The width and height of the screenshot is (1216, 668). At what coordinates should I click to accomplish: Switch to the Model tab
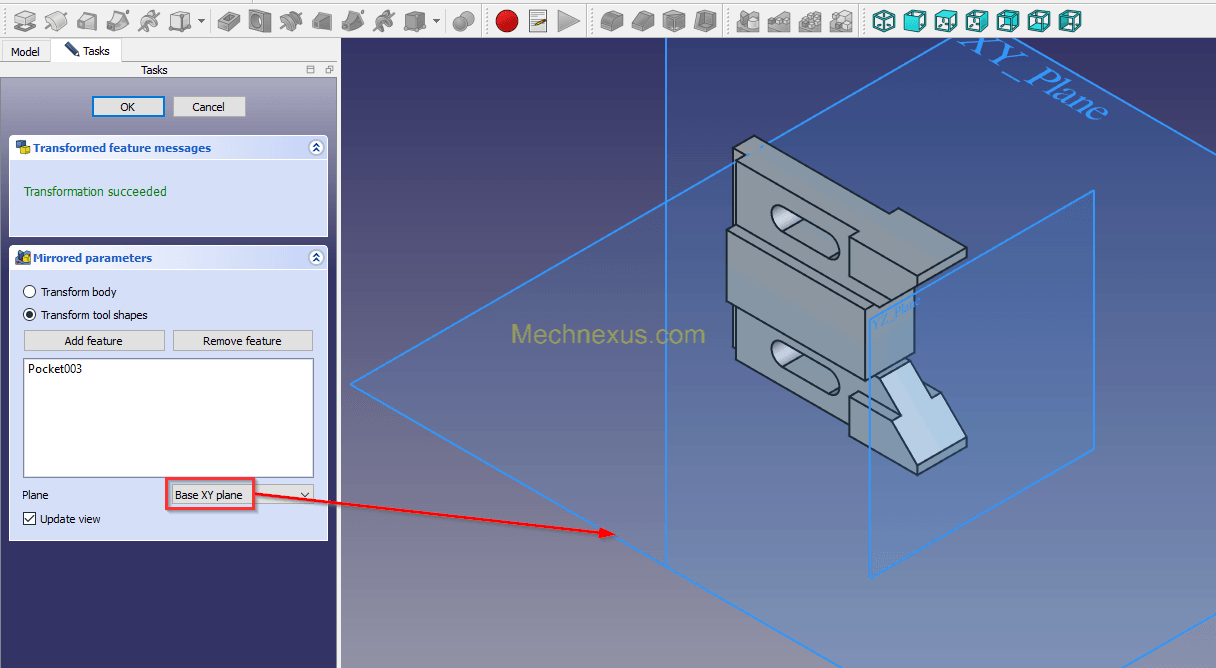pyautogui.click(x=25, y=51)
